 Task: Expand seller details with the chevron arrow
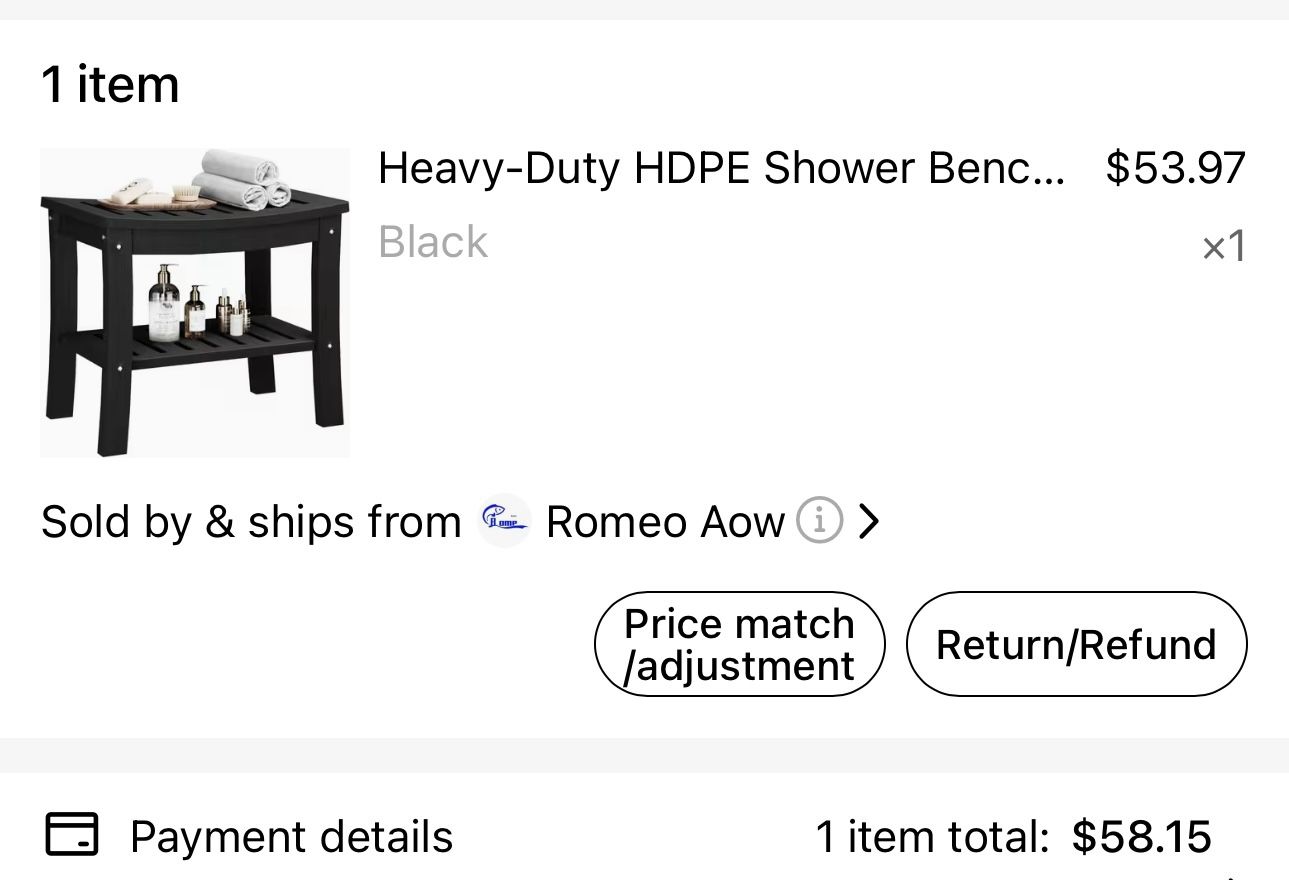(x=867, y=520)
